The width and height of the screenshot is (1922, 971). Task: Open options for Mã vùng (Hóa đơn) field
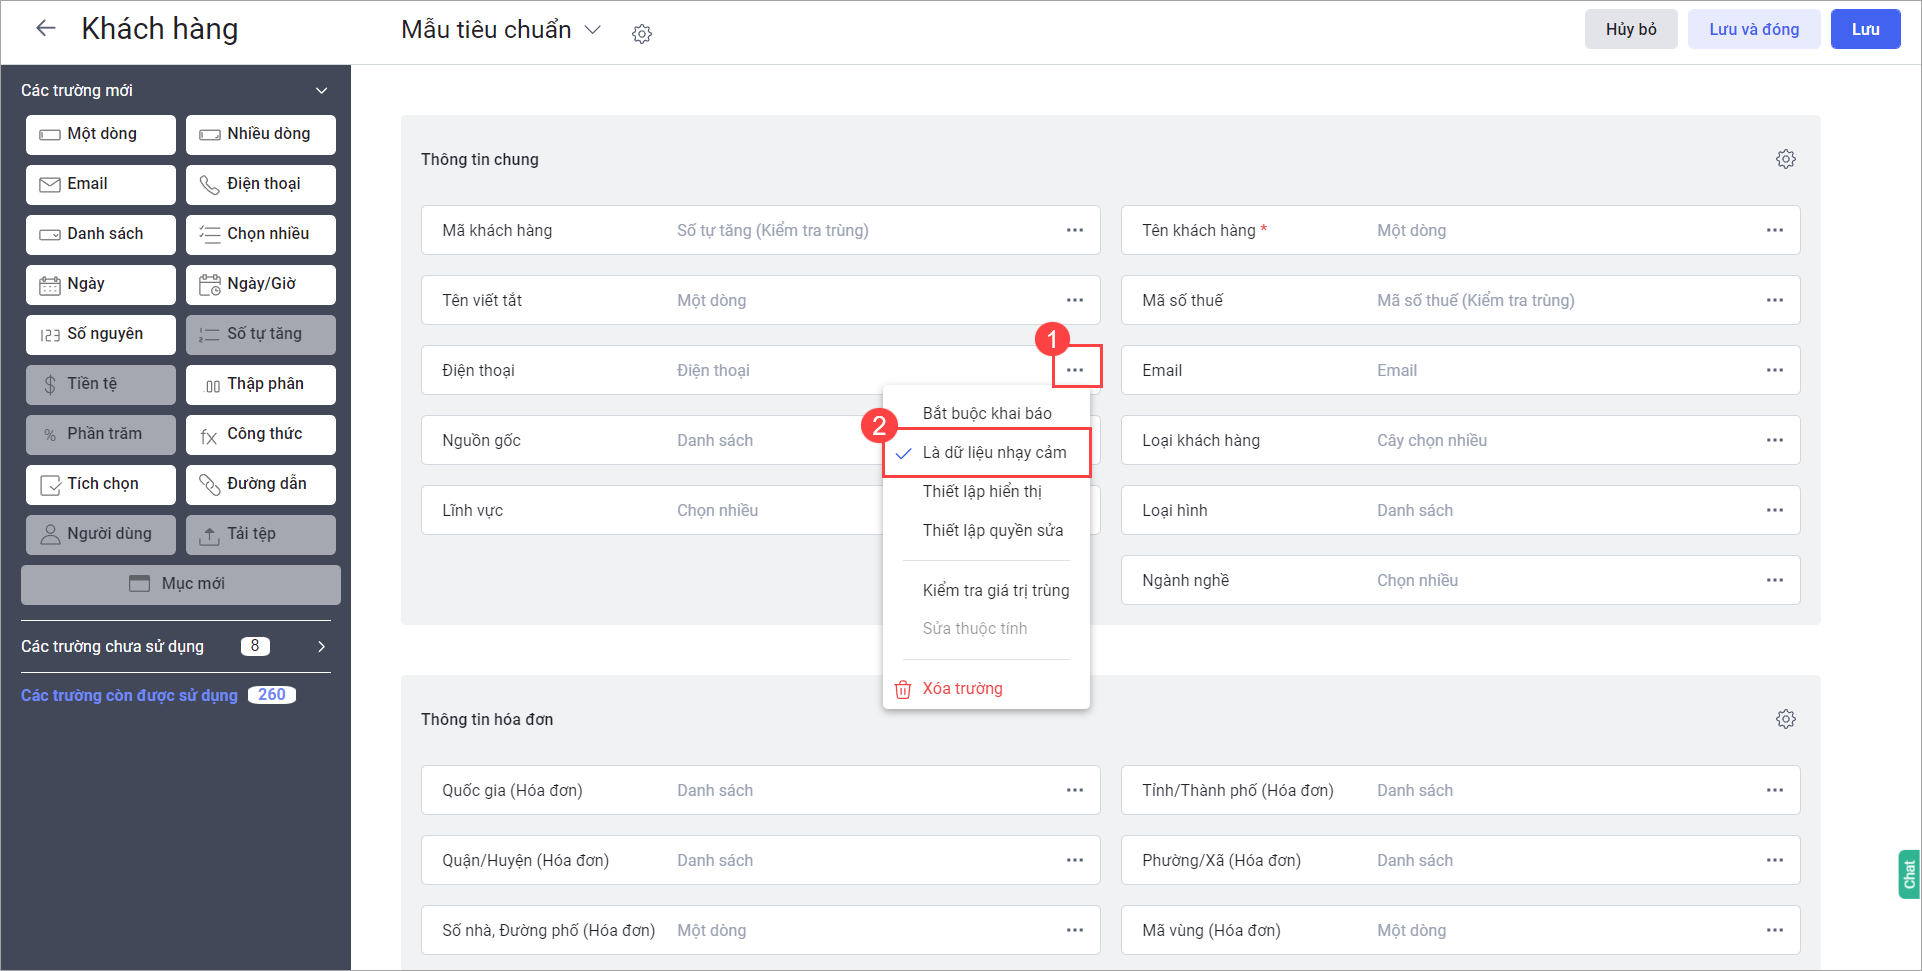click(1775, 930)
